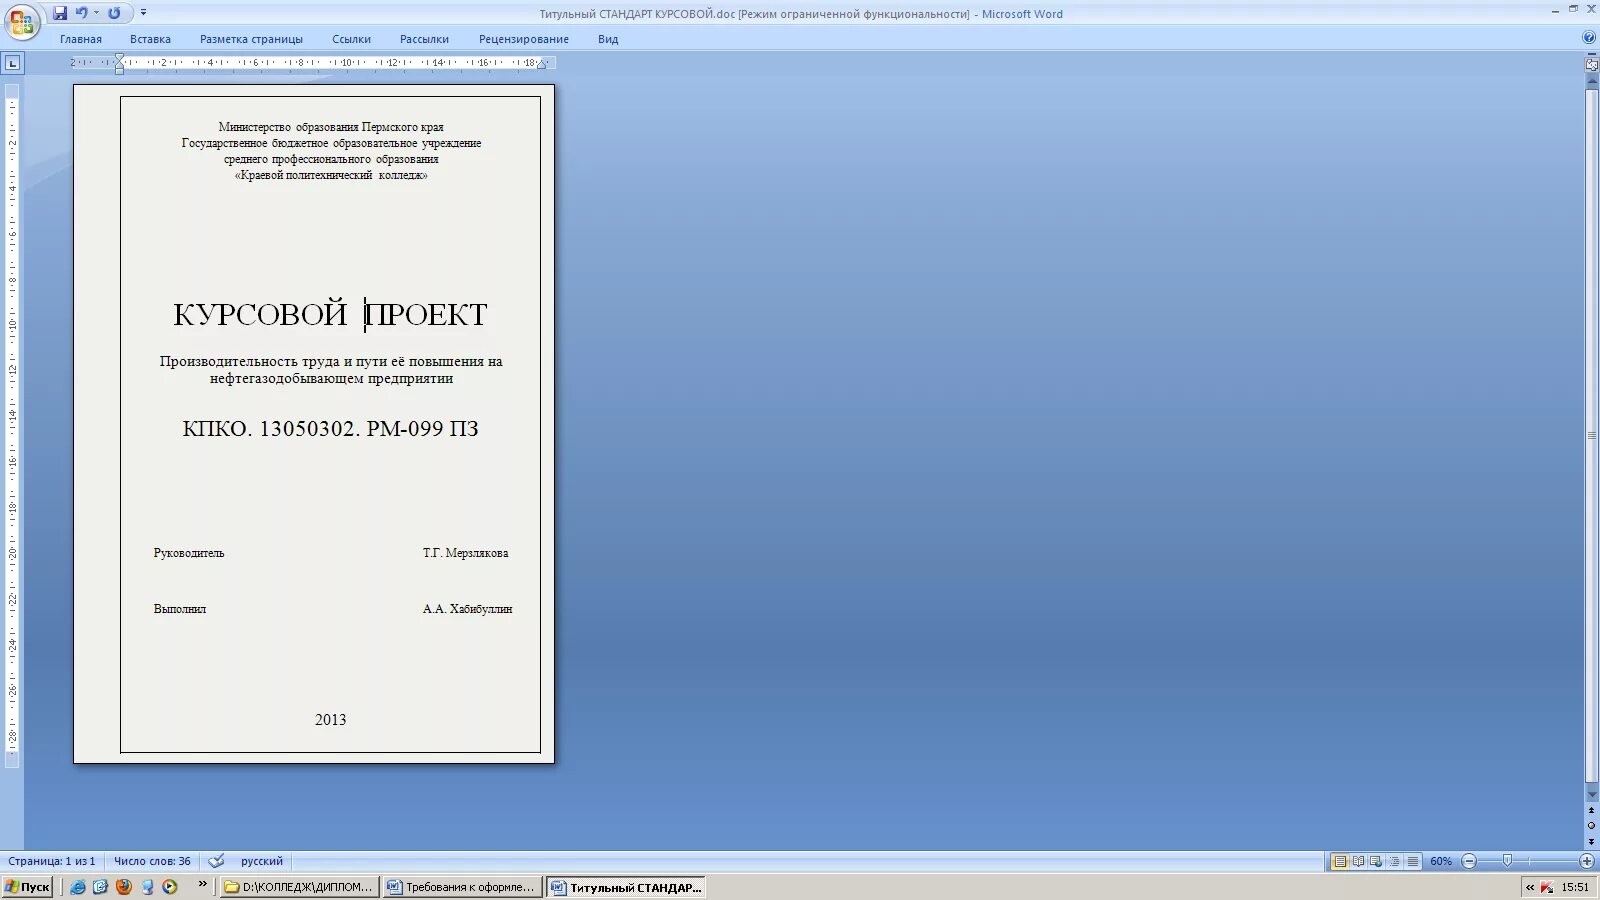1600x900 pixels.
Task: Switch to Full Screen Reading view
Action: [x=1358, y=861]
